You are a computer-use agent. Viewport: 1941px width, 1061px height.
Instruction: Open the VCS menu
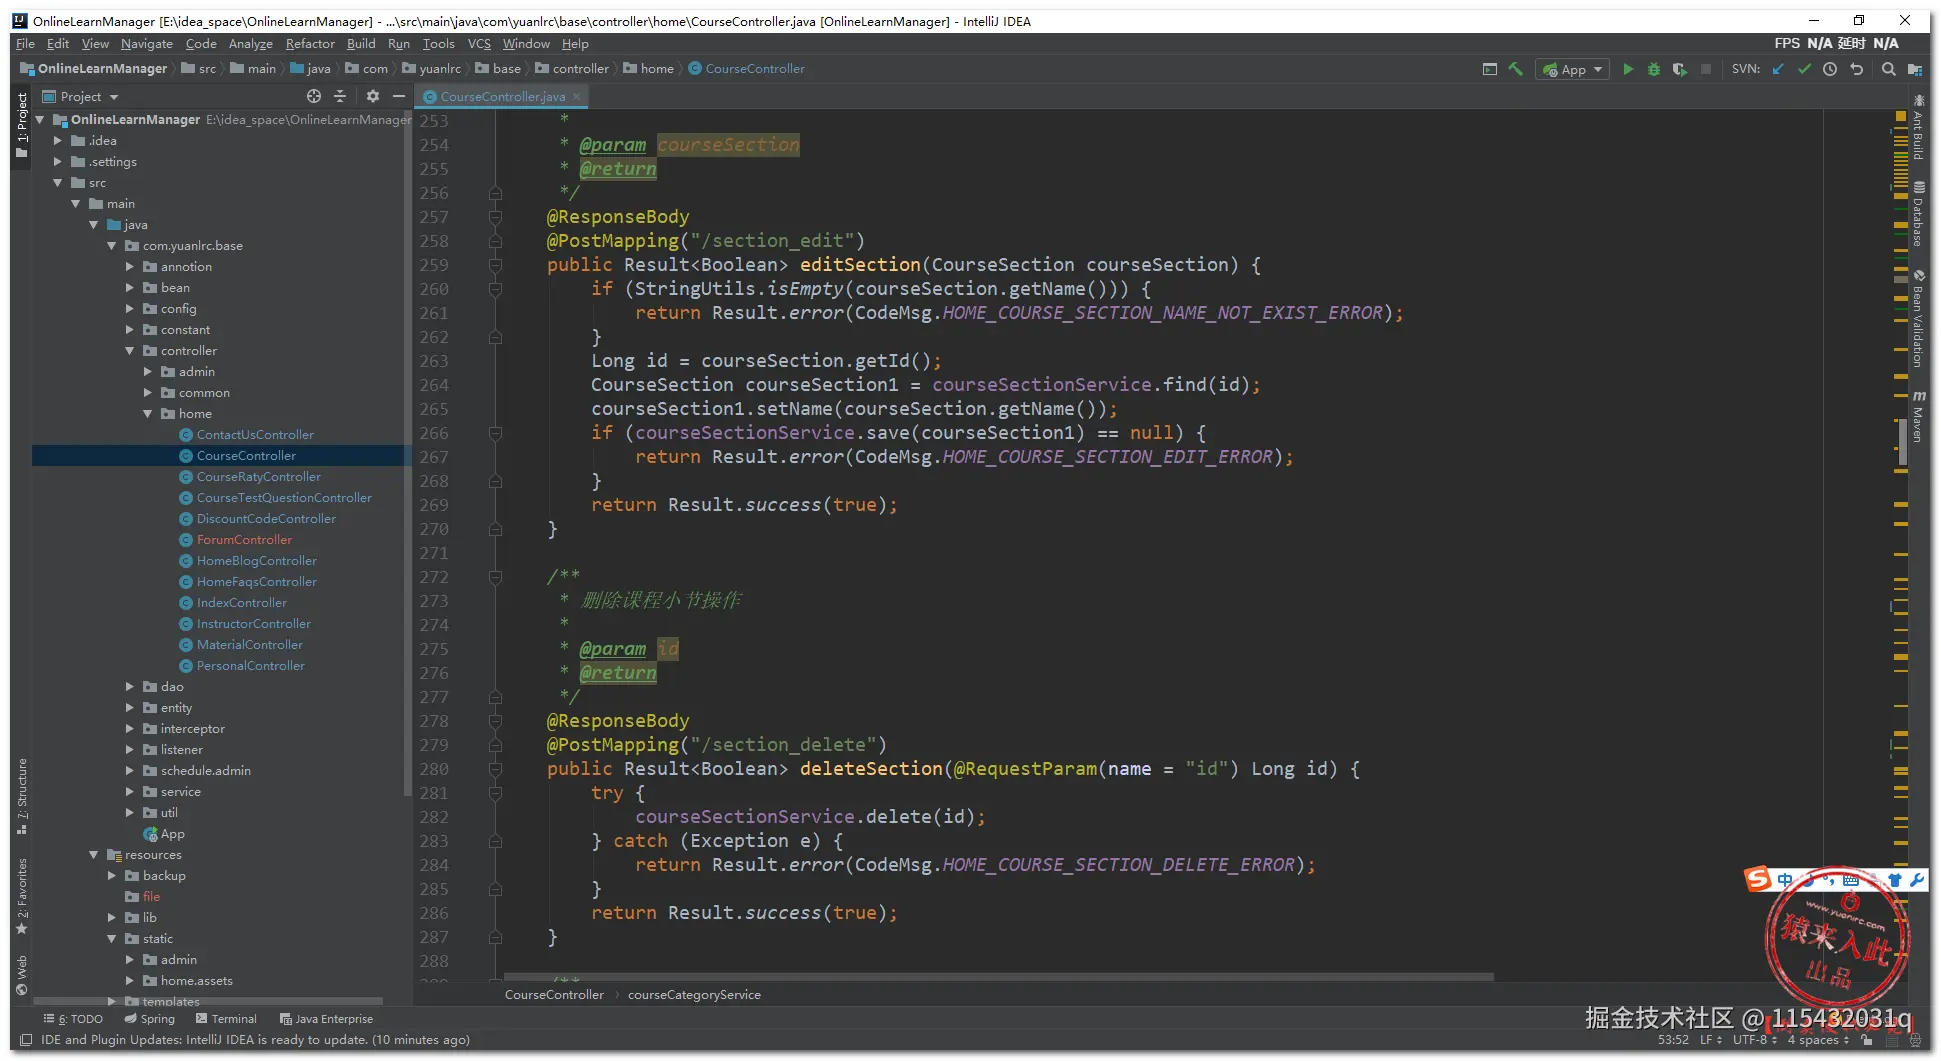[x=480, y=44]
